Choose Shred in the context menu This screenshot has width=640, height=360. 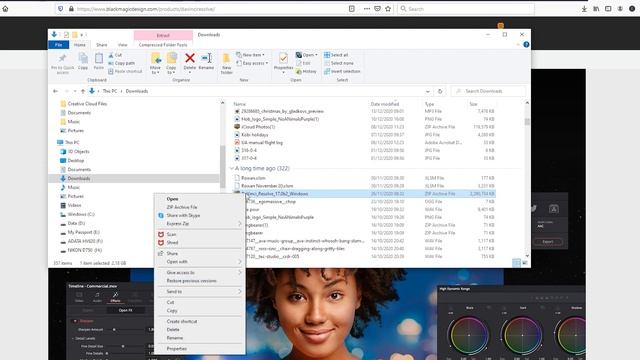(172, 242)
